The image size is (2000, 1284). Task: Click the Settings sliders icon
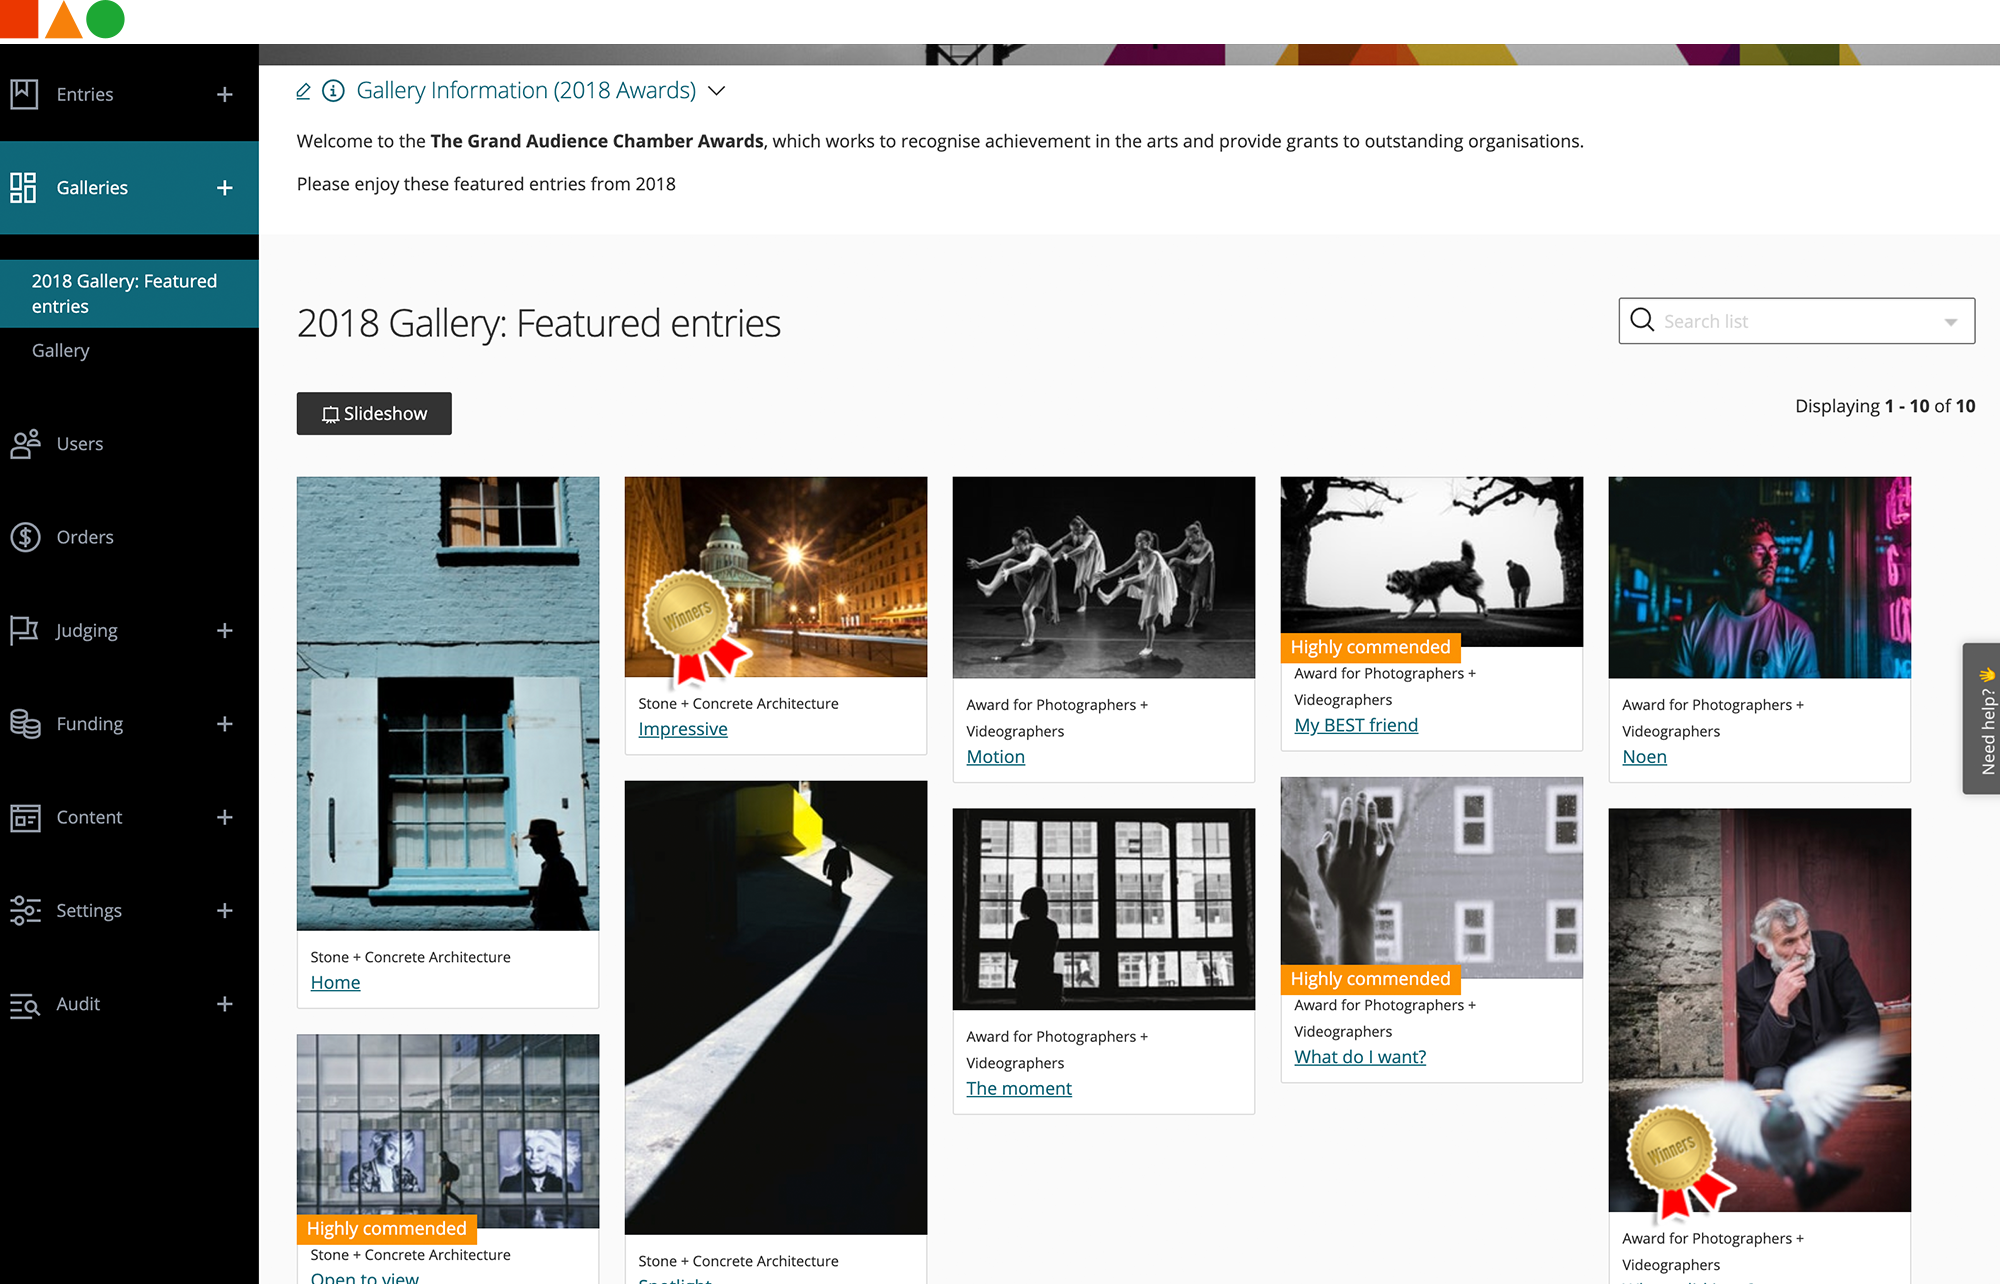pyautogui.click(x=25, y=910)
